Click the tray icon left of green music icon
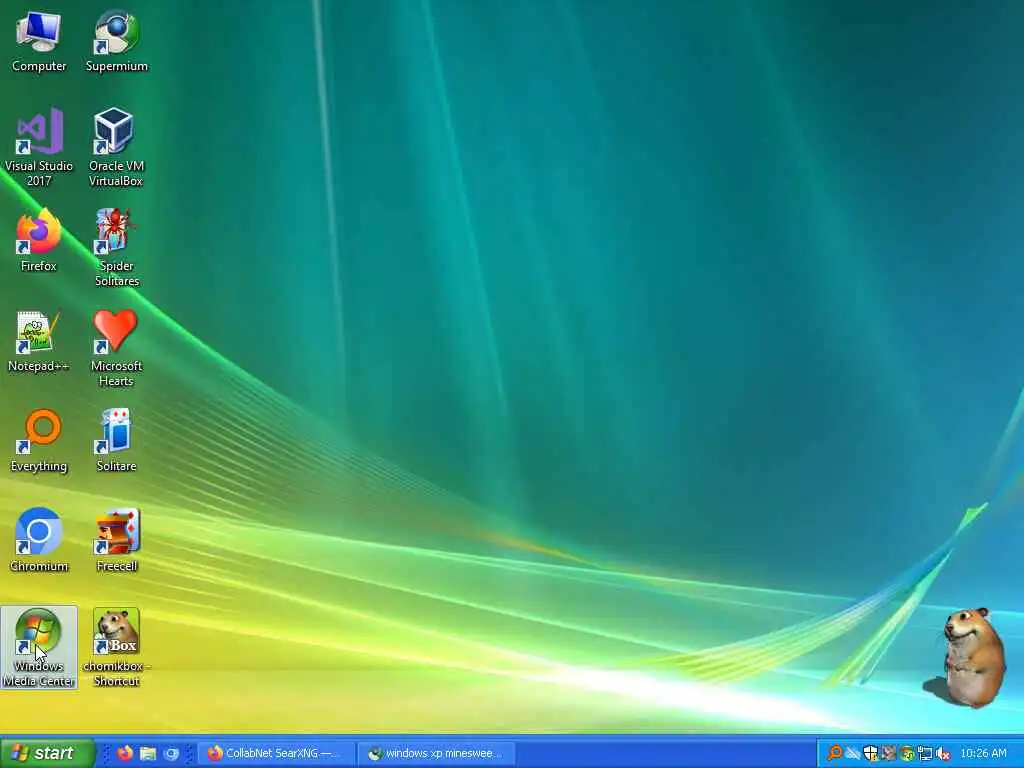Viewport: 1024px width, 768px height. point(889,753)
